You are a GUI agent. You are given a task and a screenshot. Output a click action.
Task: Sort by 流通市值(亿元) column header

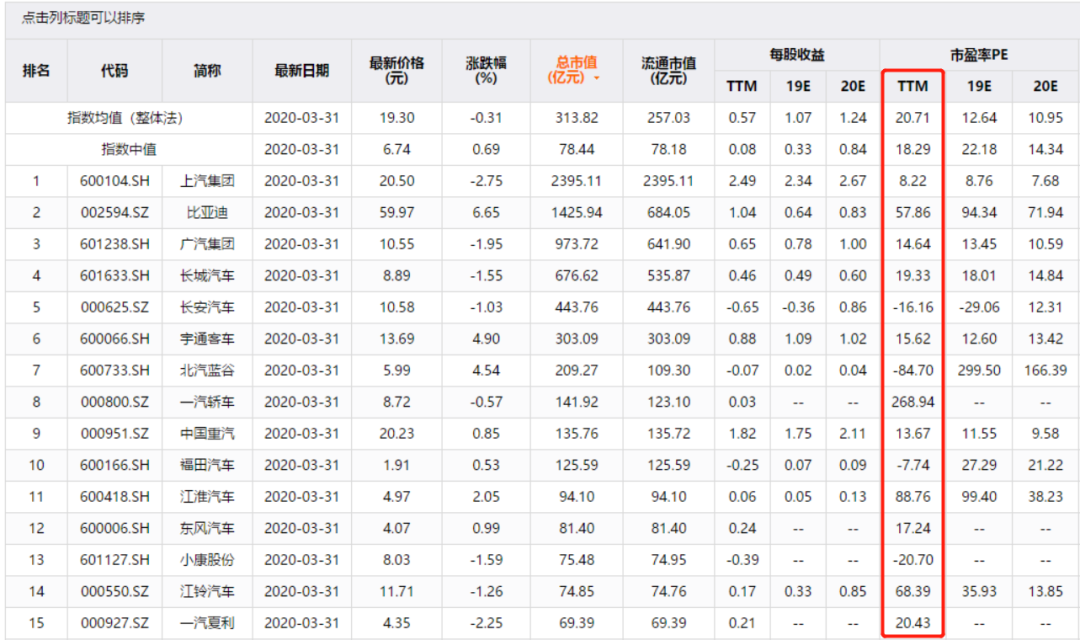click(669, 70)
